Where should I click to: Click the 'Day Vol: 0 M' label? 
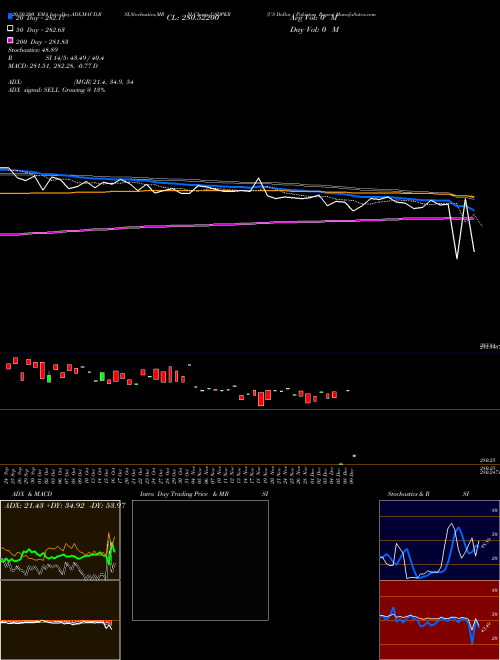tap(314, 29)
